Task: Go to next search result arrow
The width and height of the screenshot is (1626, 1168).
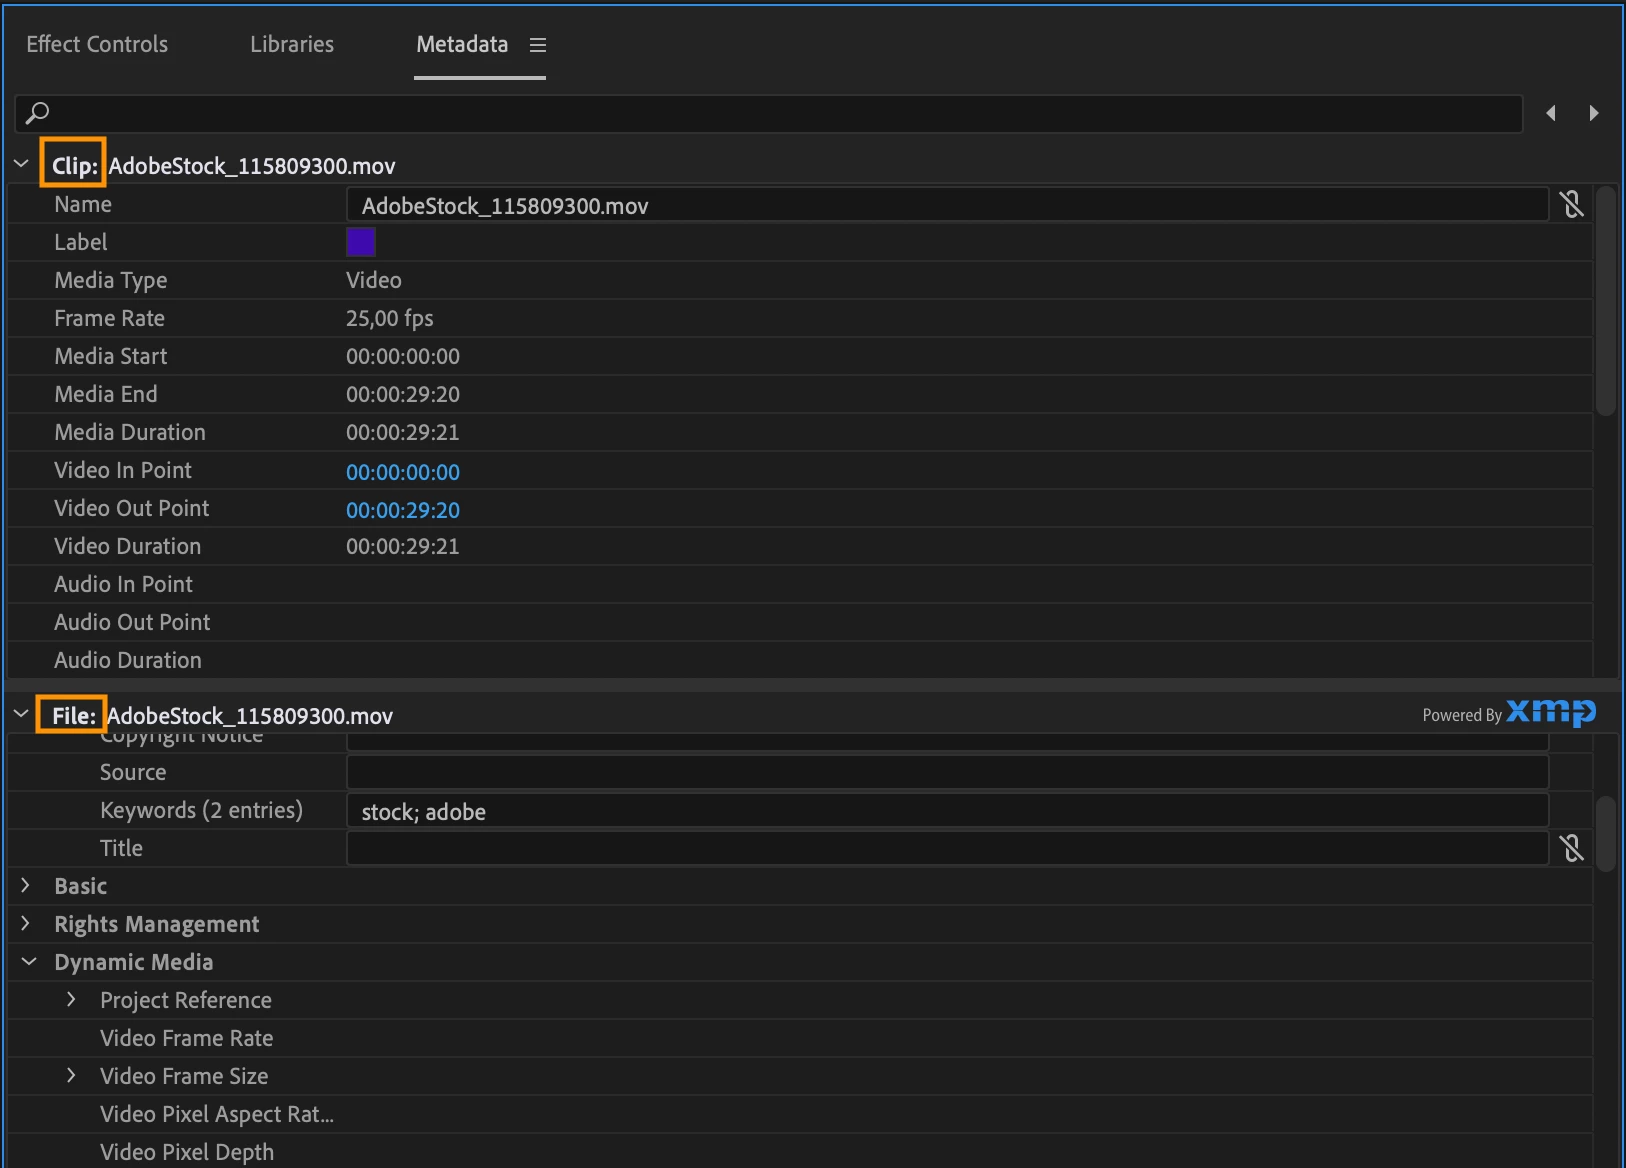Action: [x=1594, y=113]
